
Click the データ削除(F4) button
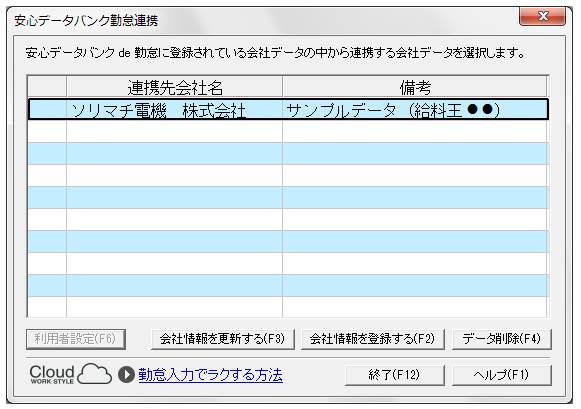[502, 339]
